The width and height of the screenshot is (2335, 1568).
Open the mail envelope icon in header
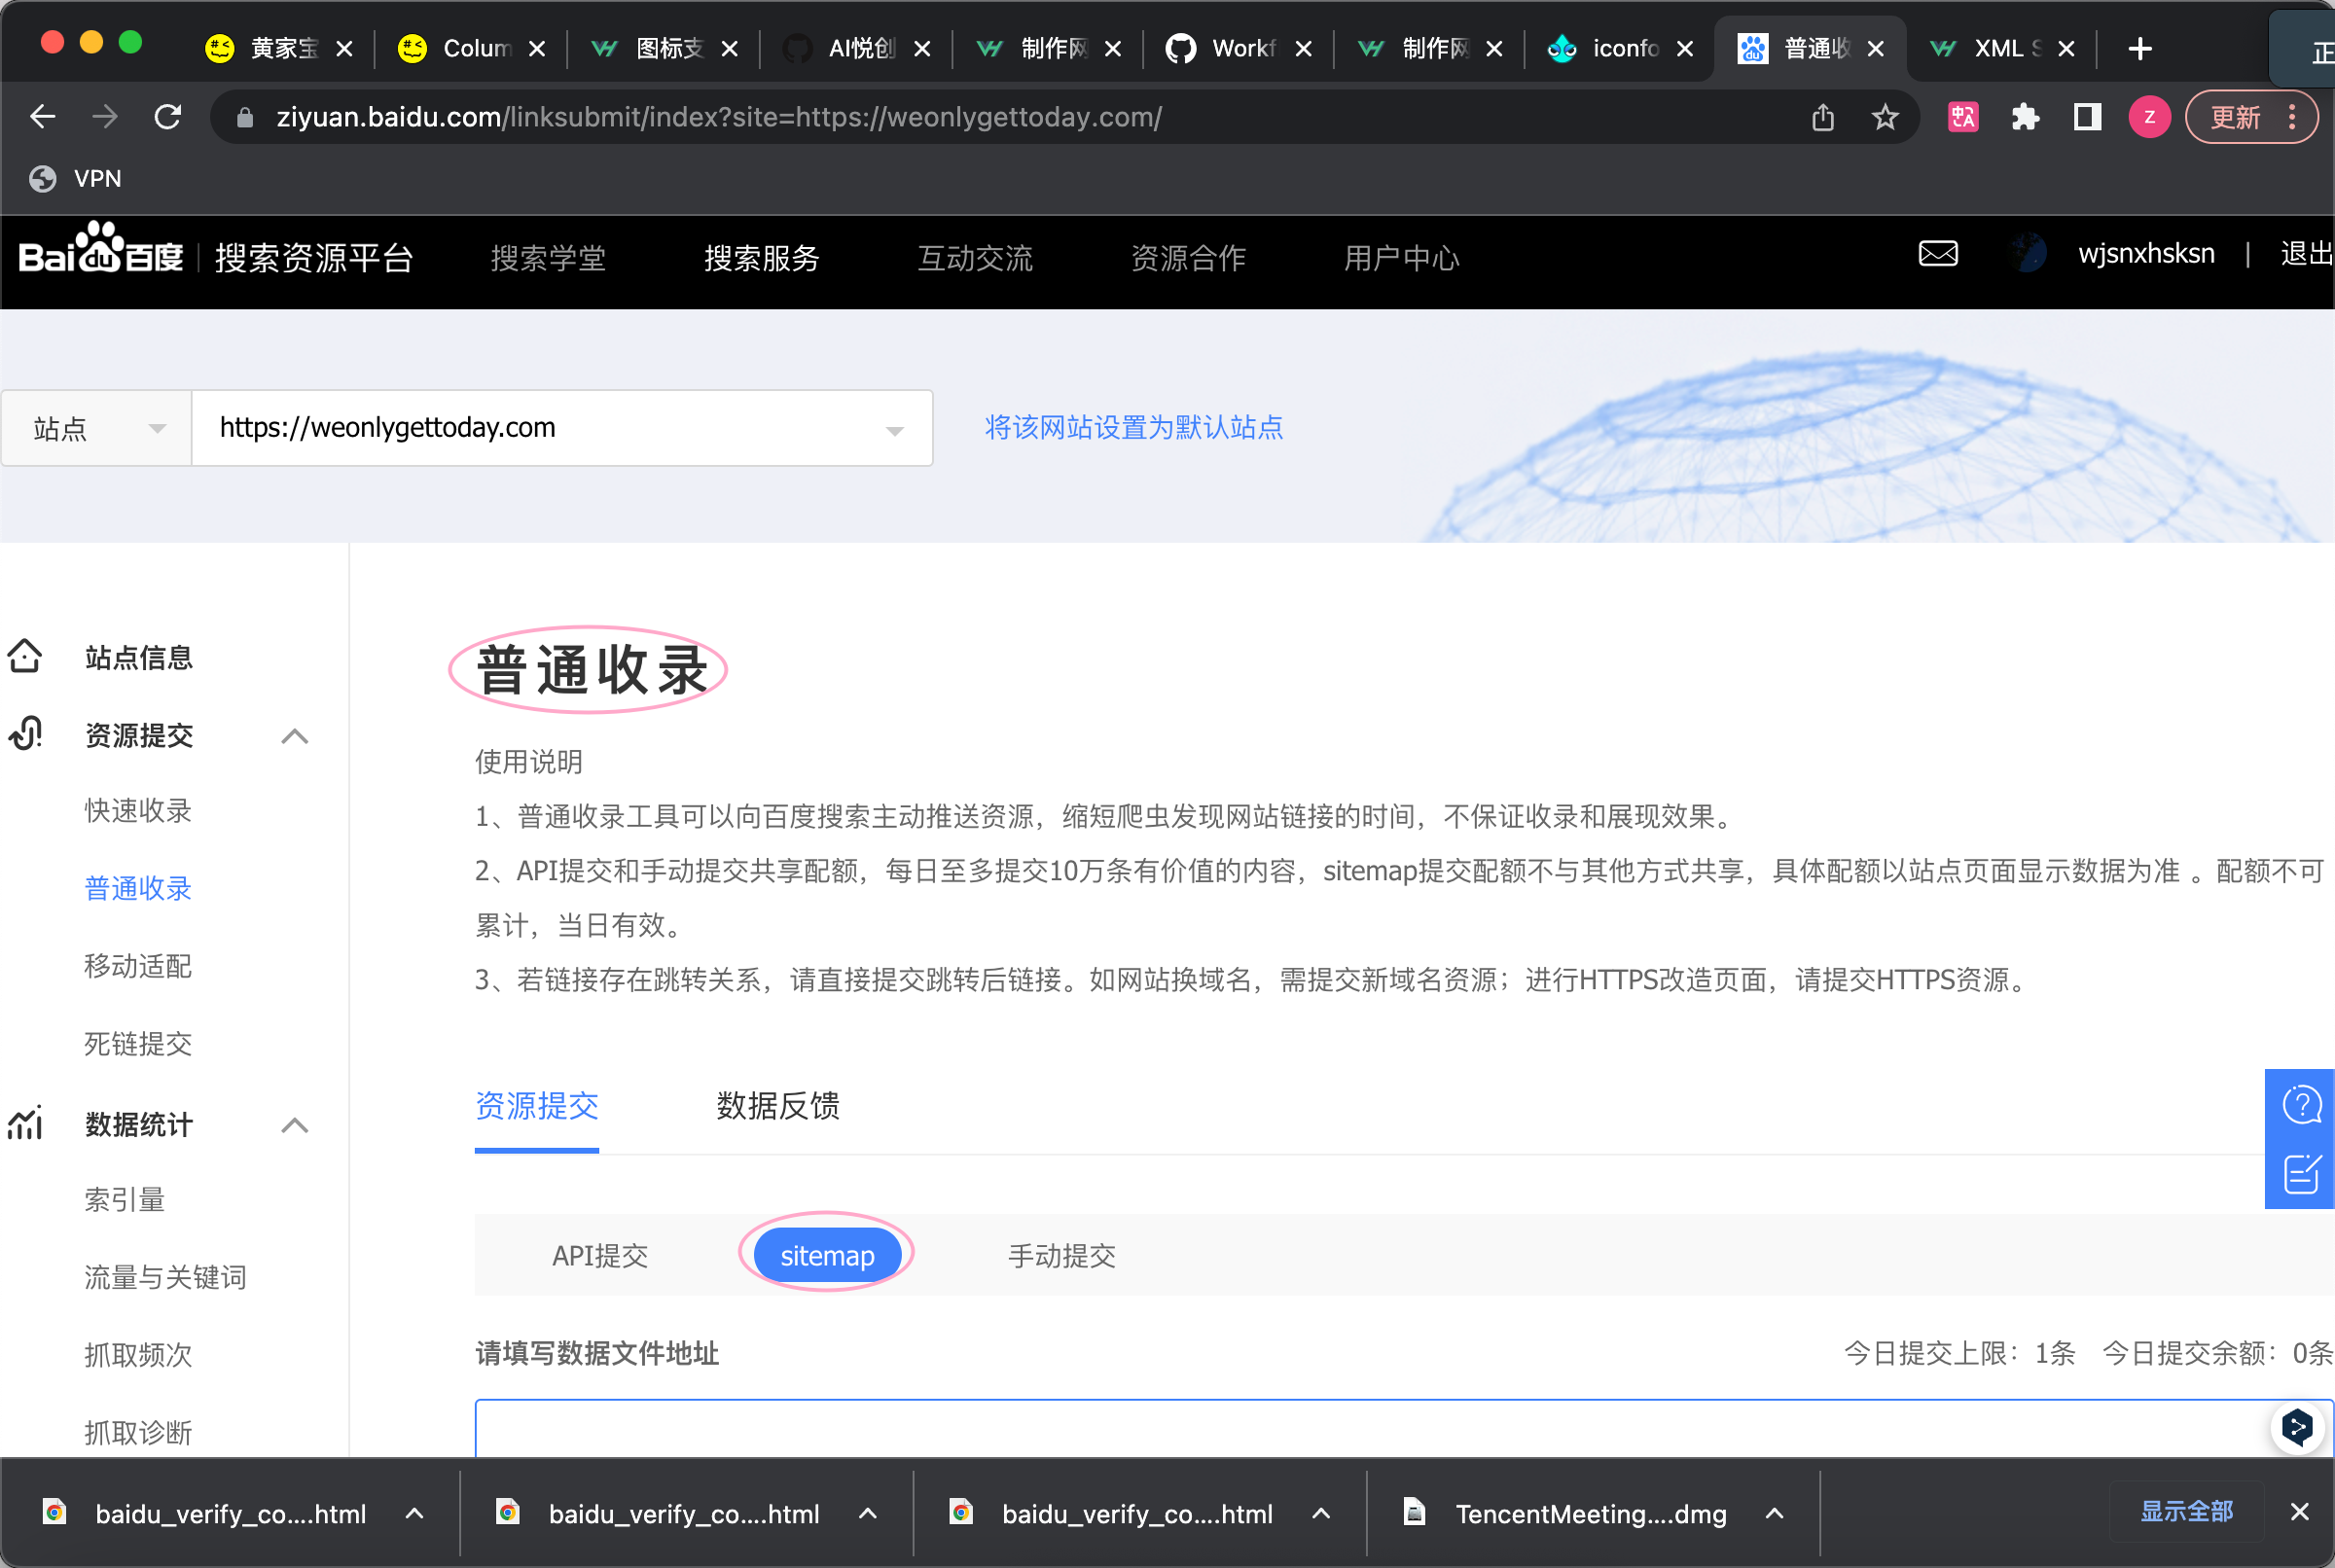coord(1938,254)
